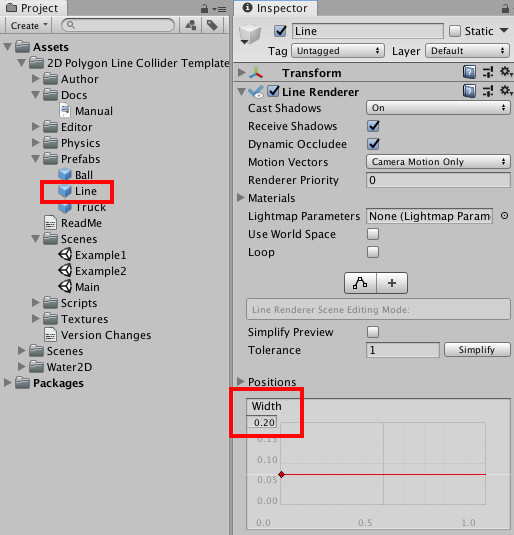514x535 pixels.
Task: Click the Lightmap Parameters object picker circle
Action: (504, 216)
